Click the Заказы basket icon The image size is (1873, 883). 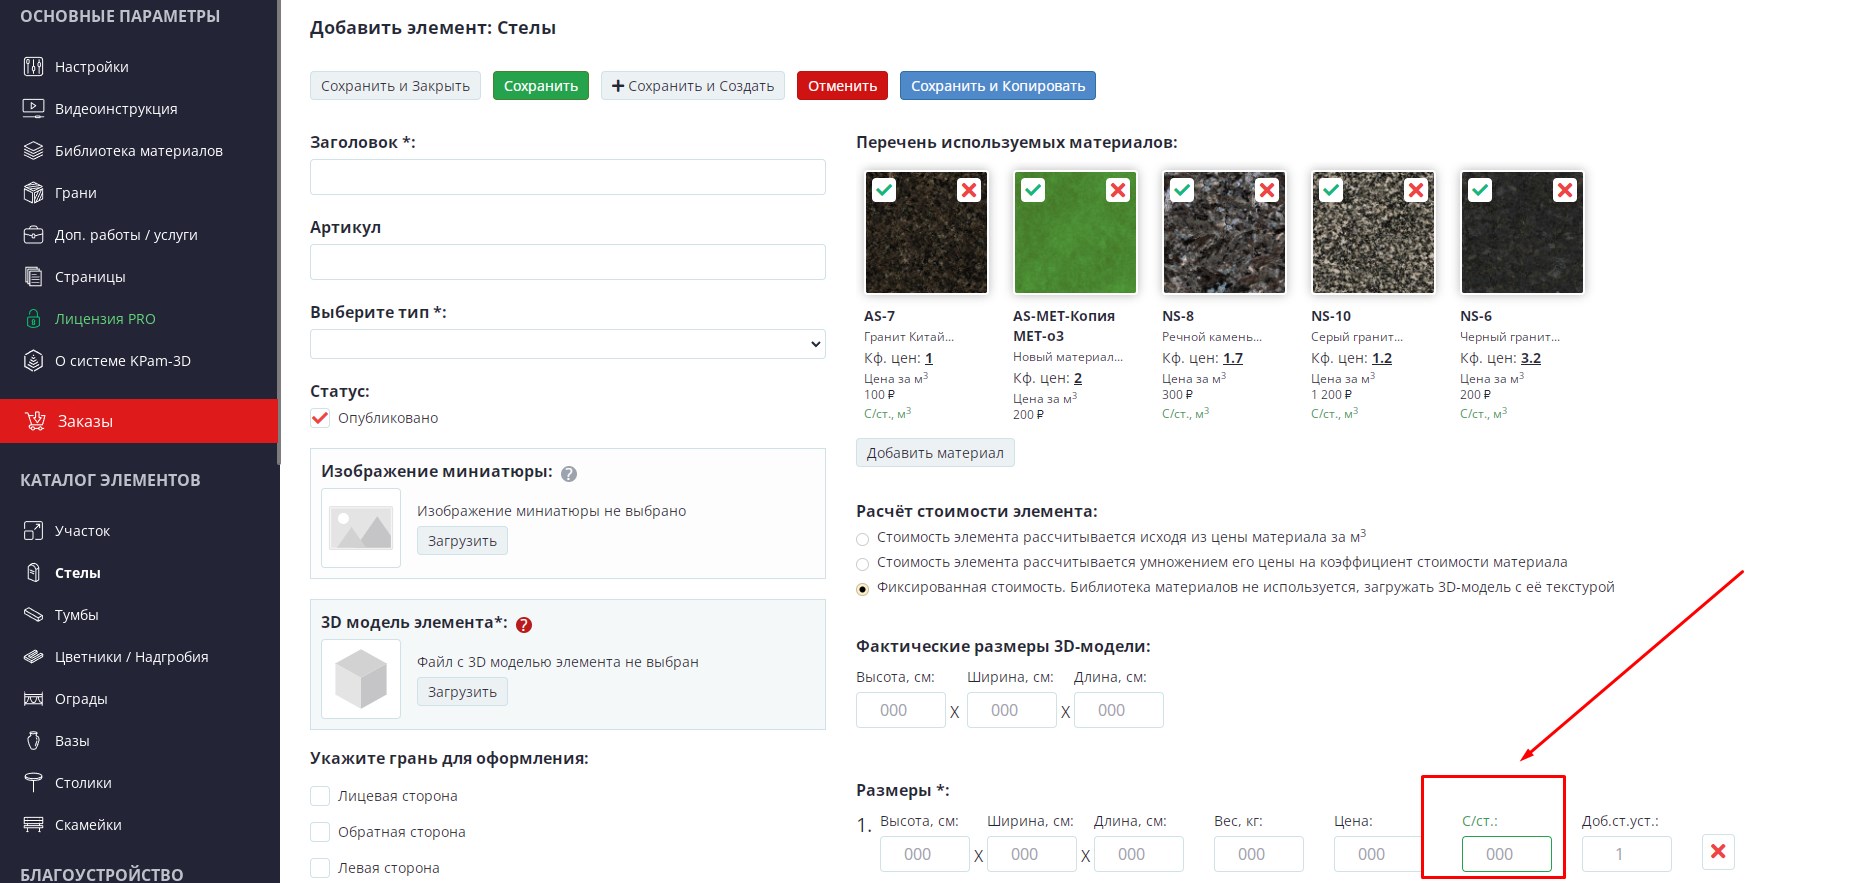pos(36,421)
